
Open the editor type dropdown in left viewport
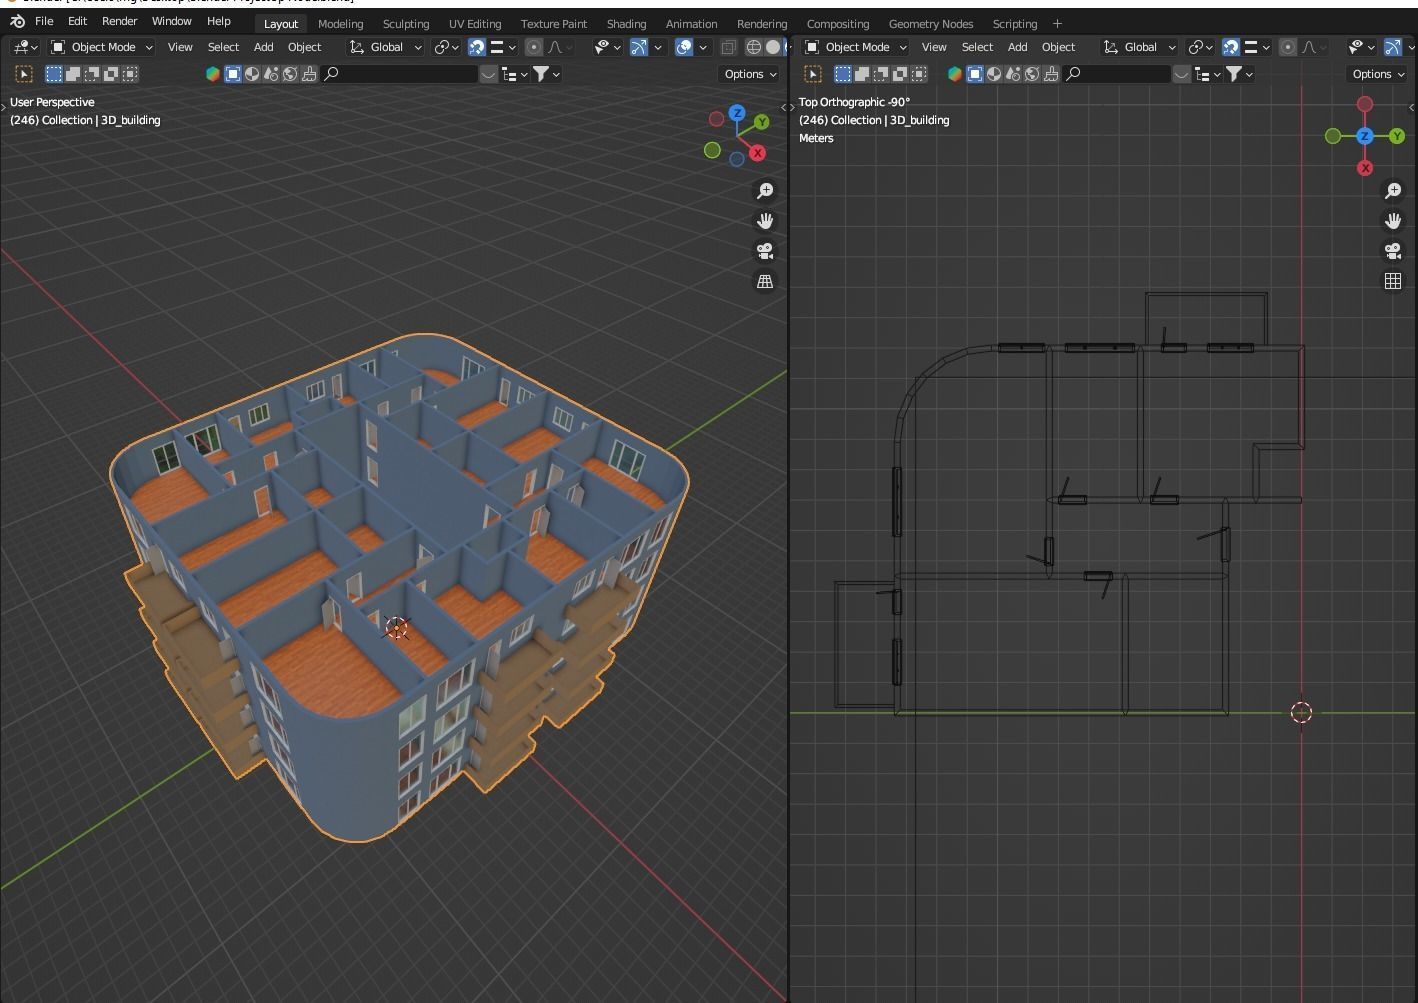(x=25, y=47)
